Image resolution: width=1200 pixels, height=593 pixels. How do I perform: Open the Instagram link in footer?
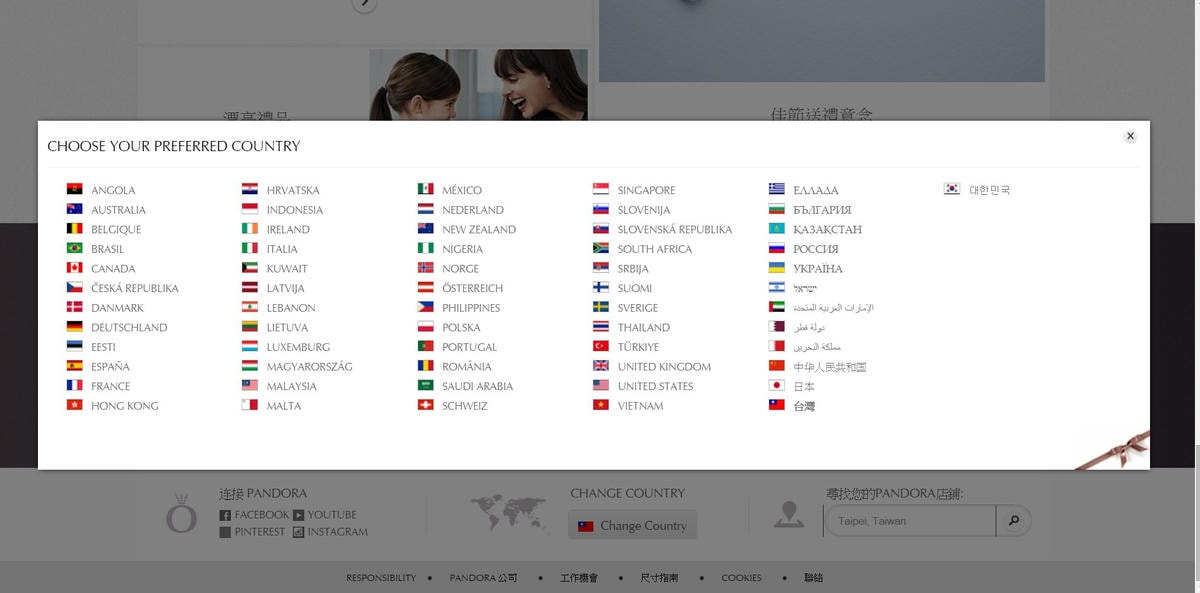[x=337, y=532]
